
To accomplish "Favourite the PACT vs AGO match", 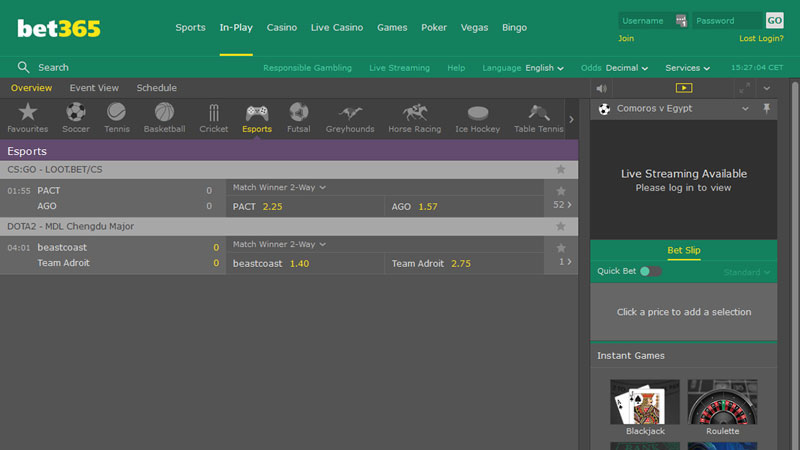I will 561,191.
